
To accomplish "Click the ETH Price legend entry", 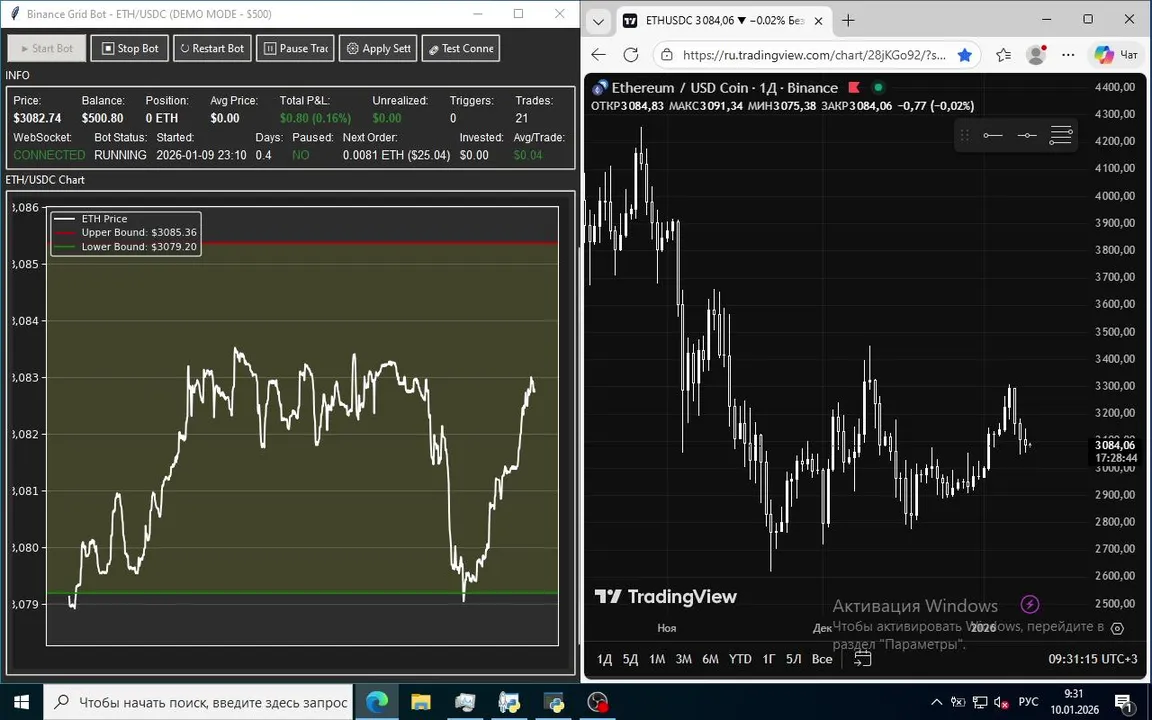I will 91,218.
